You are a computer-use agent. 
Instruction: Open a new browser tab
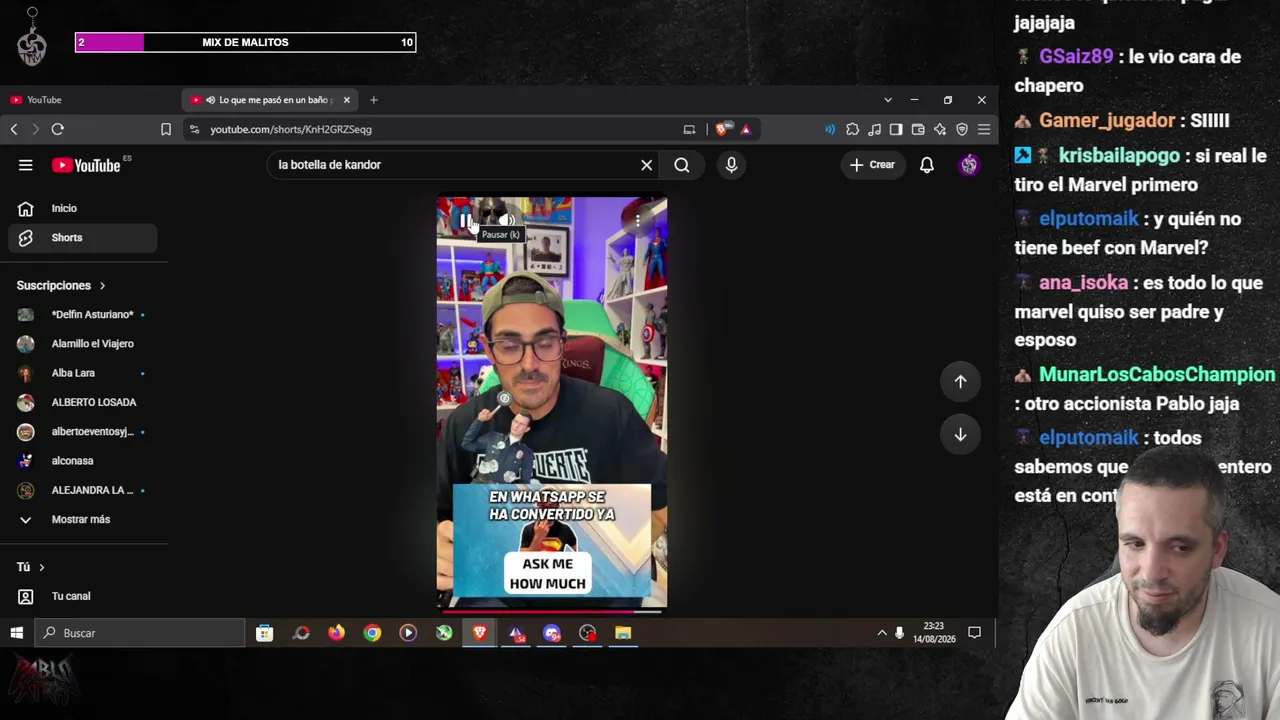(374, 100)
